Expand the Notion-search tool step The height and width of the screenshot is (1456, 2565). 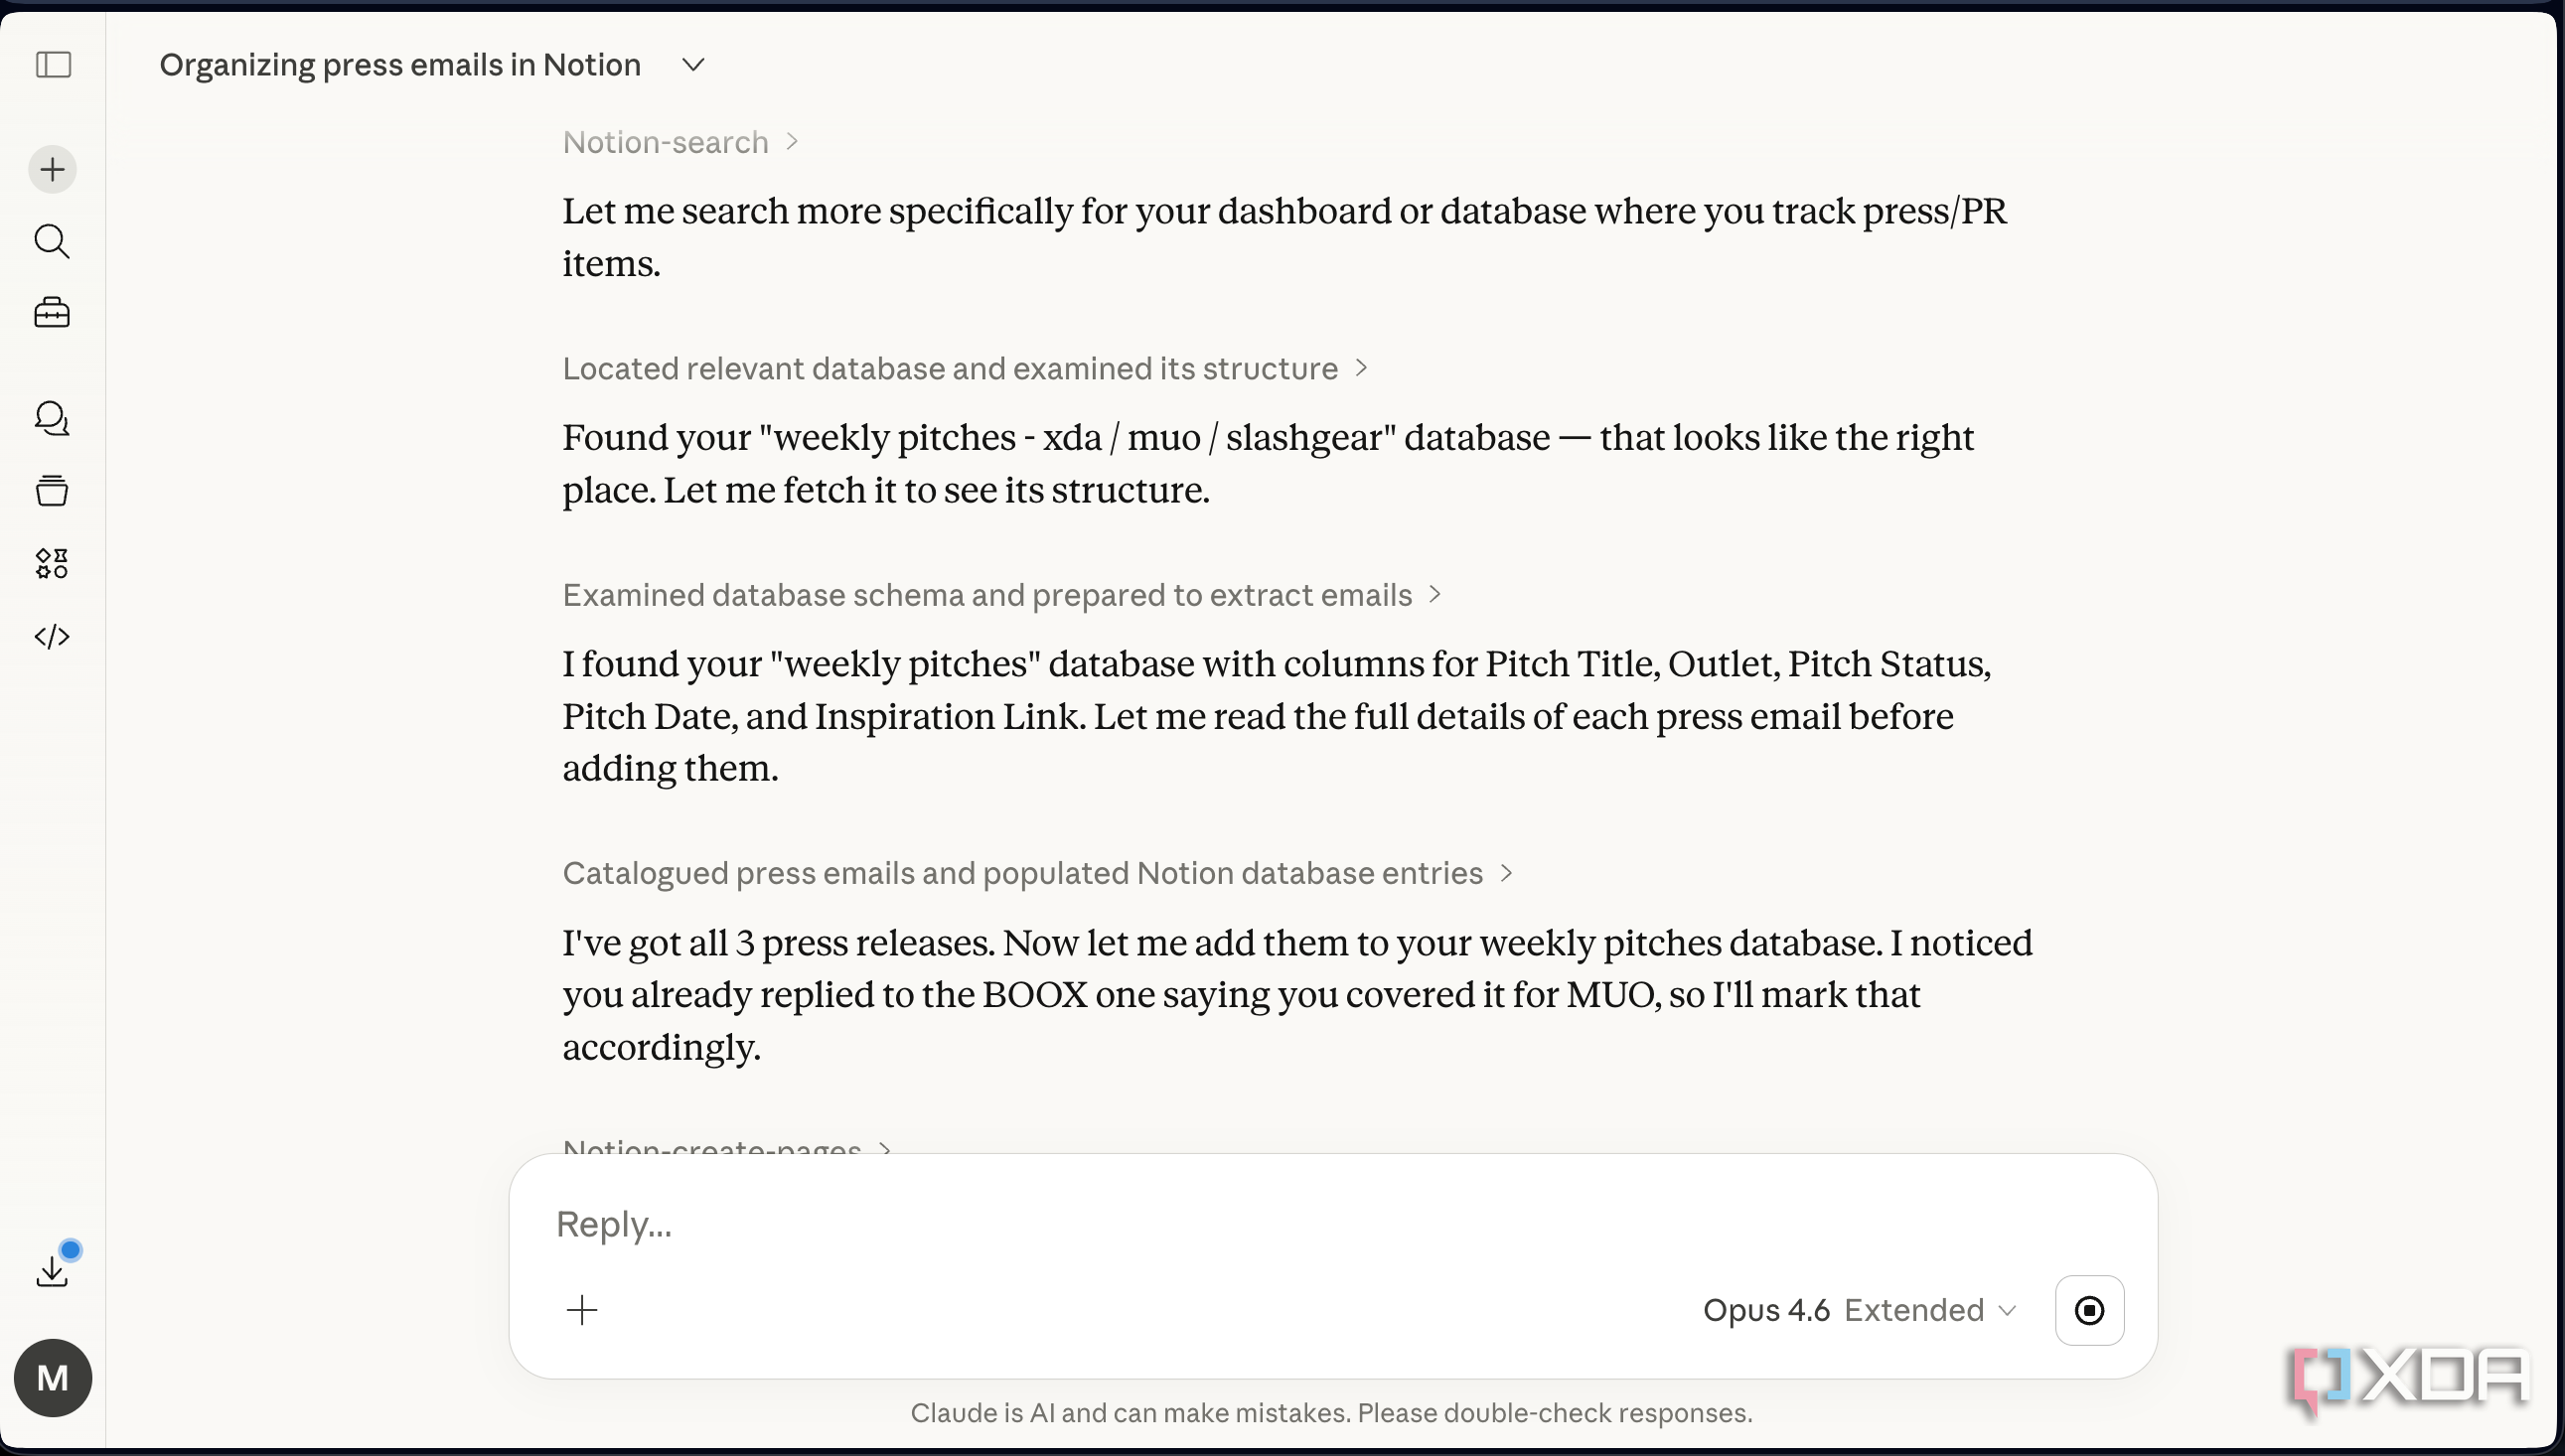(x=680, y=142)
